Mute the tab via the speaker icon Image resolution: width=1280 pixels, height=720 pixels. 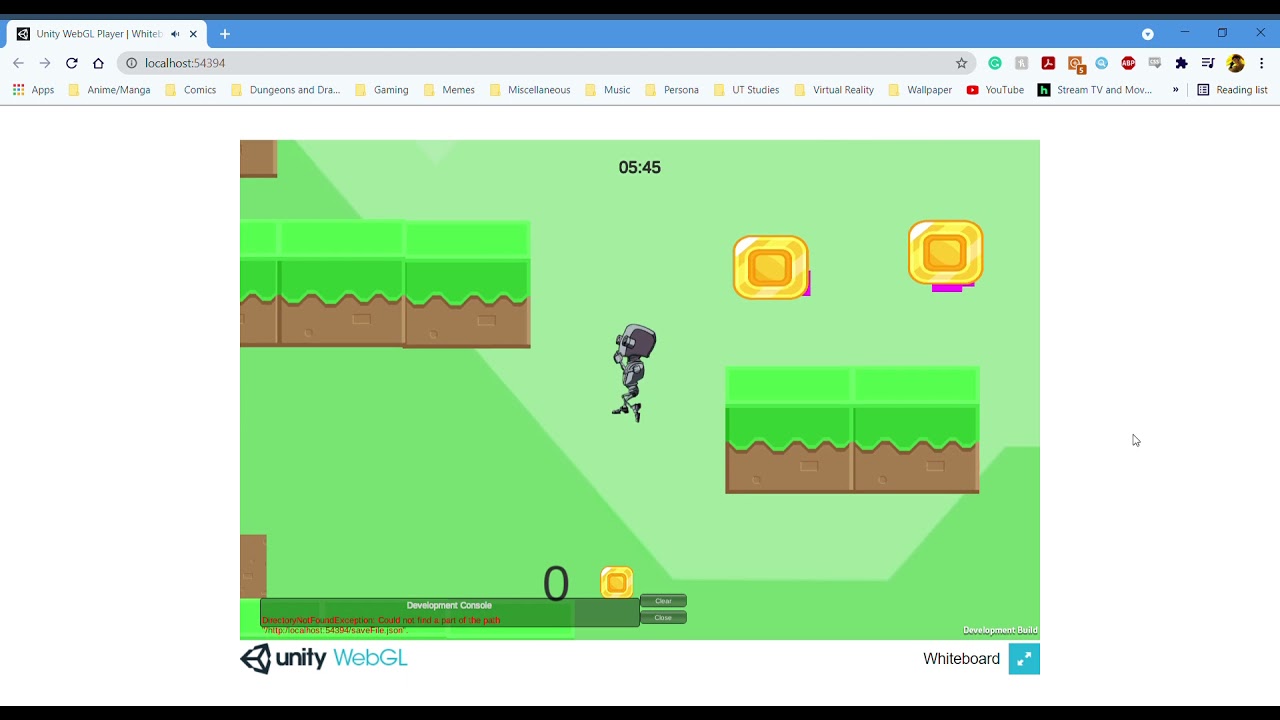pyautogui.click(x=175, y=34)
